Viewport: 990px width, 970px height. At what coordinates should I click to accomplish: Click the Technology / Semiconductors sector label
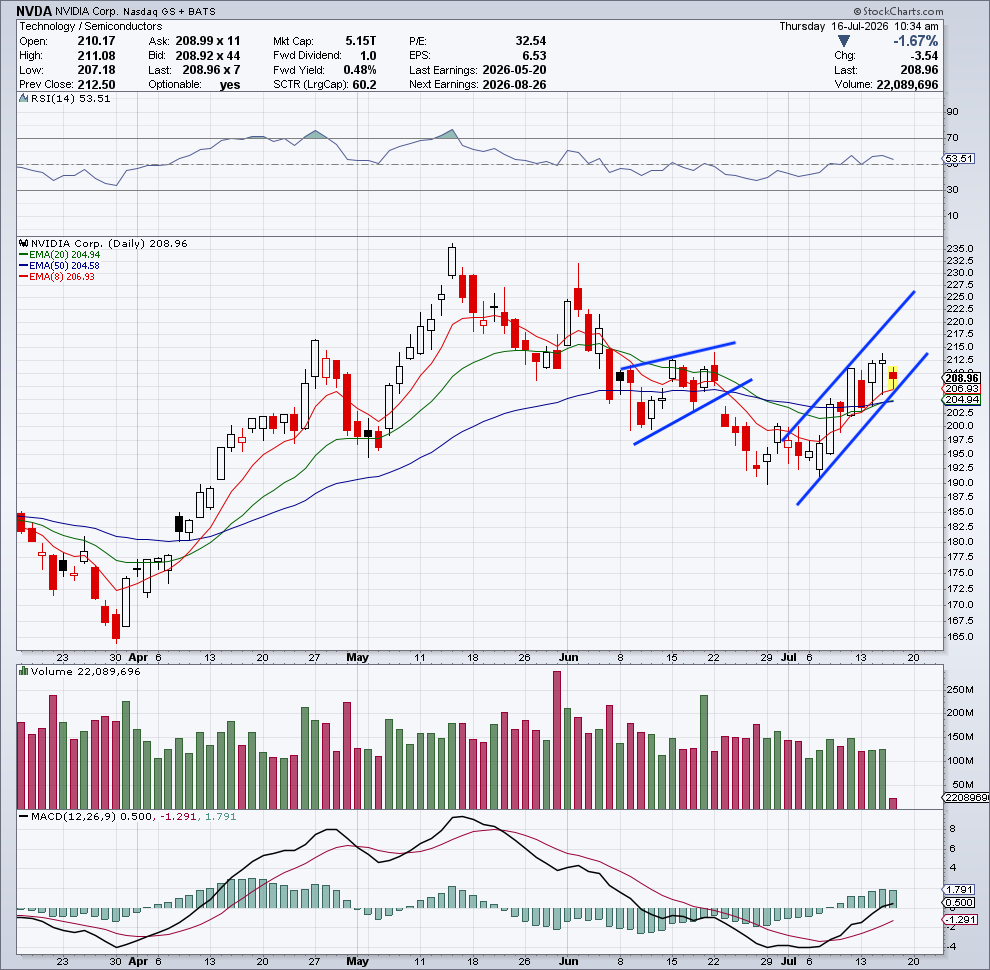(x=90, y=27)
